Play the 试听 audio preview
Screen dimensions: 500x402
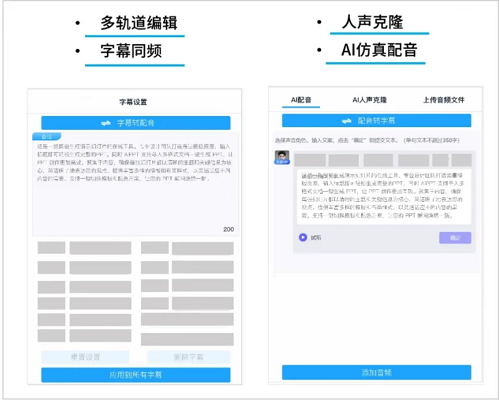(x=303, y=237)
